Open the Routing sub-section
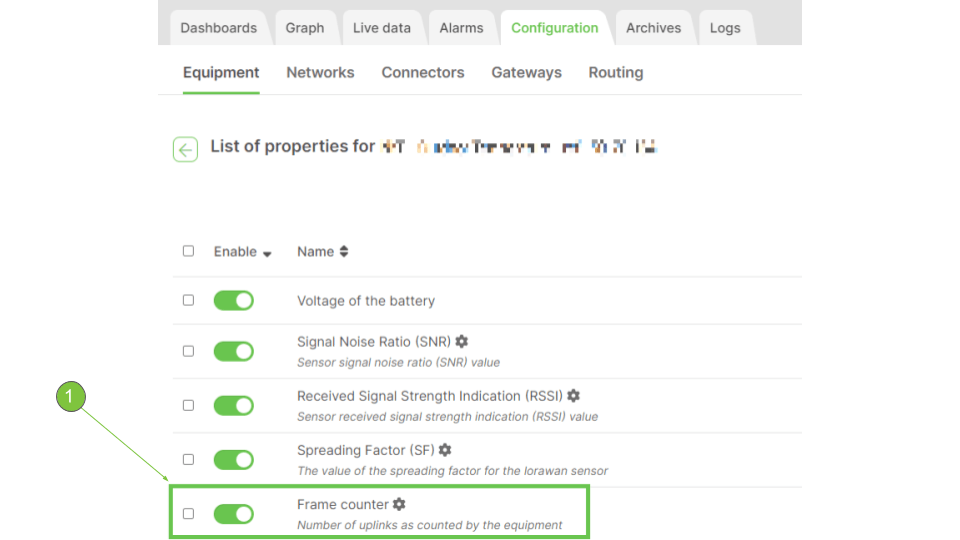Image resolution: width=960 pixels, height=540 pixels. (615, 72)
